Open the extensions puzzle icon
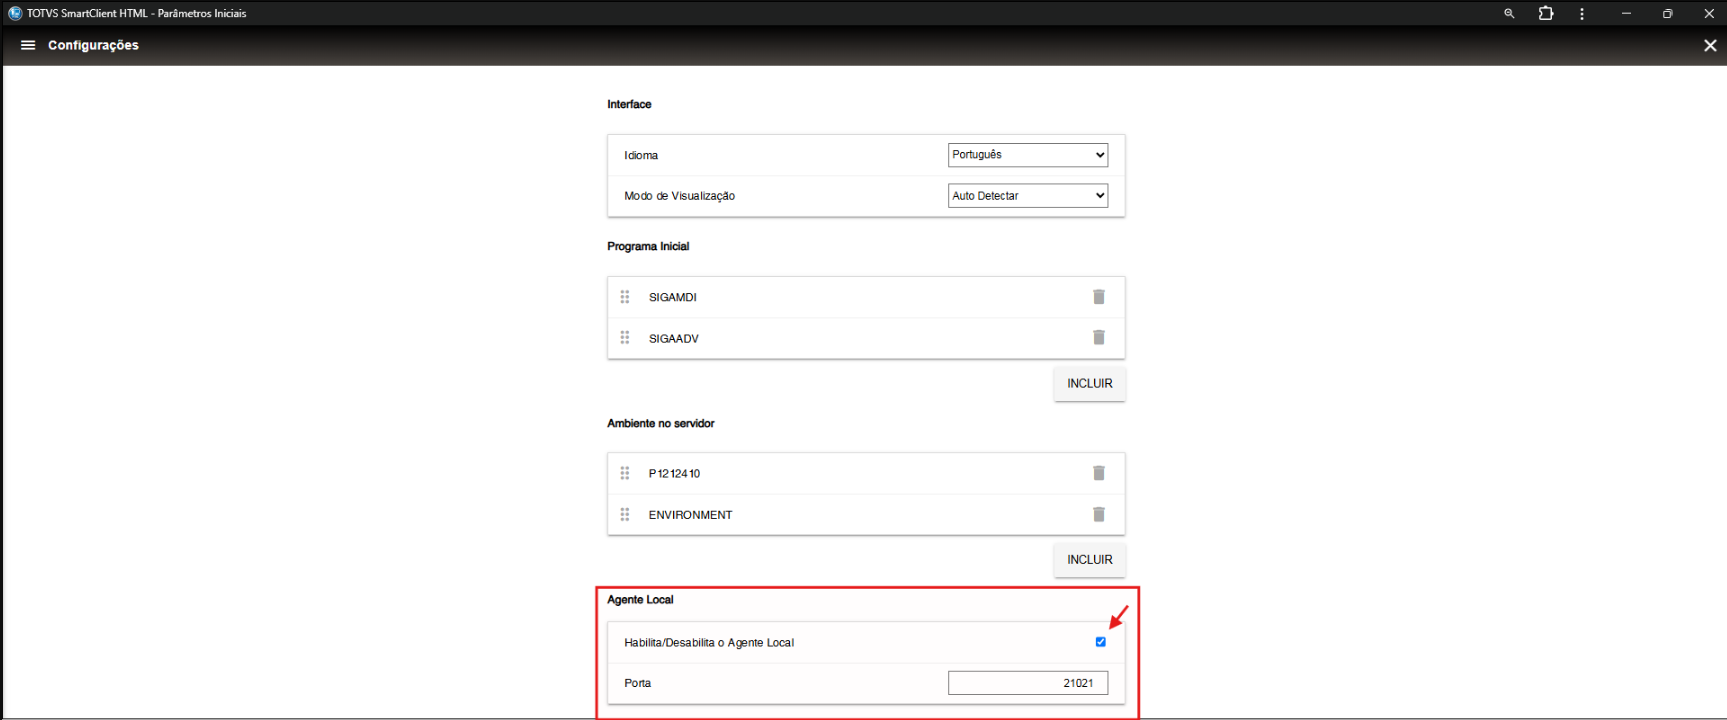1727x720 pixels. pyautogui.click(x=1546, y=13)
